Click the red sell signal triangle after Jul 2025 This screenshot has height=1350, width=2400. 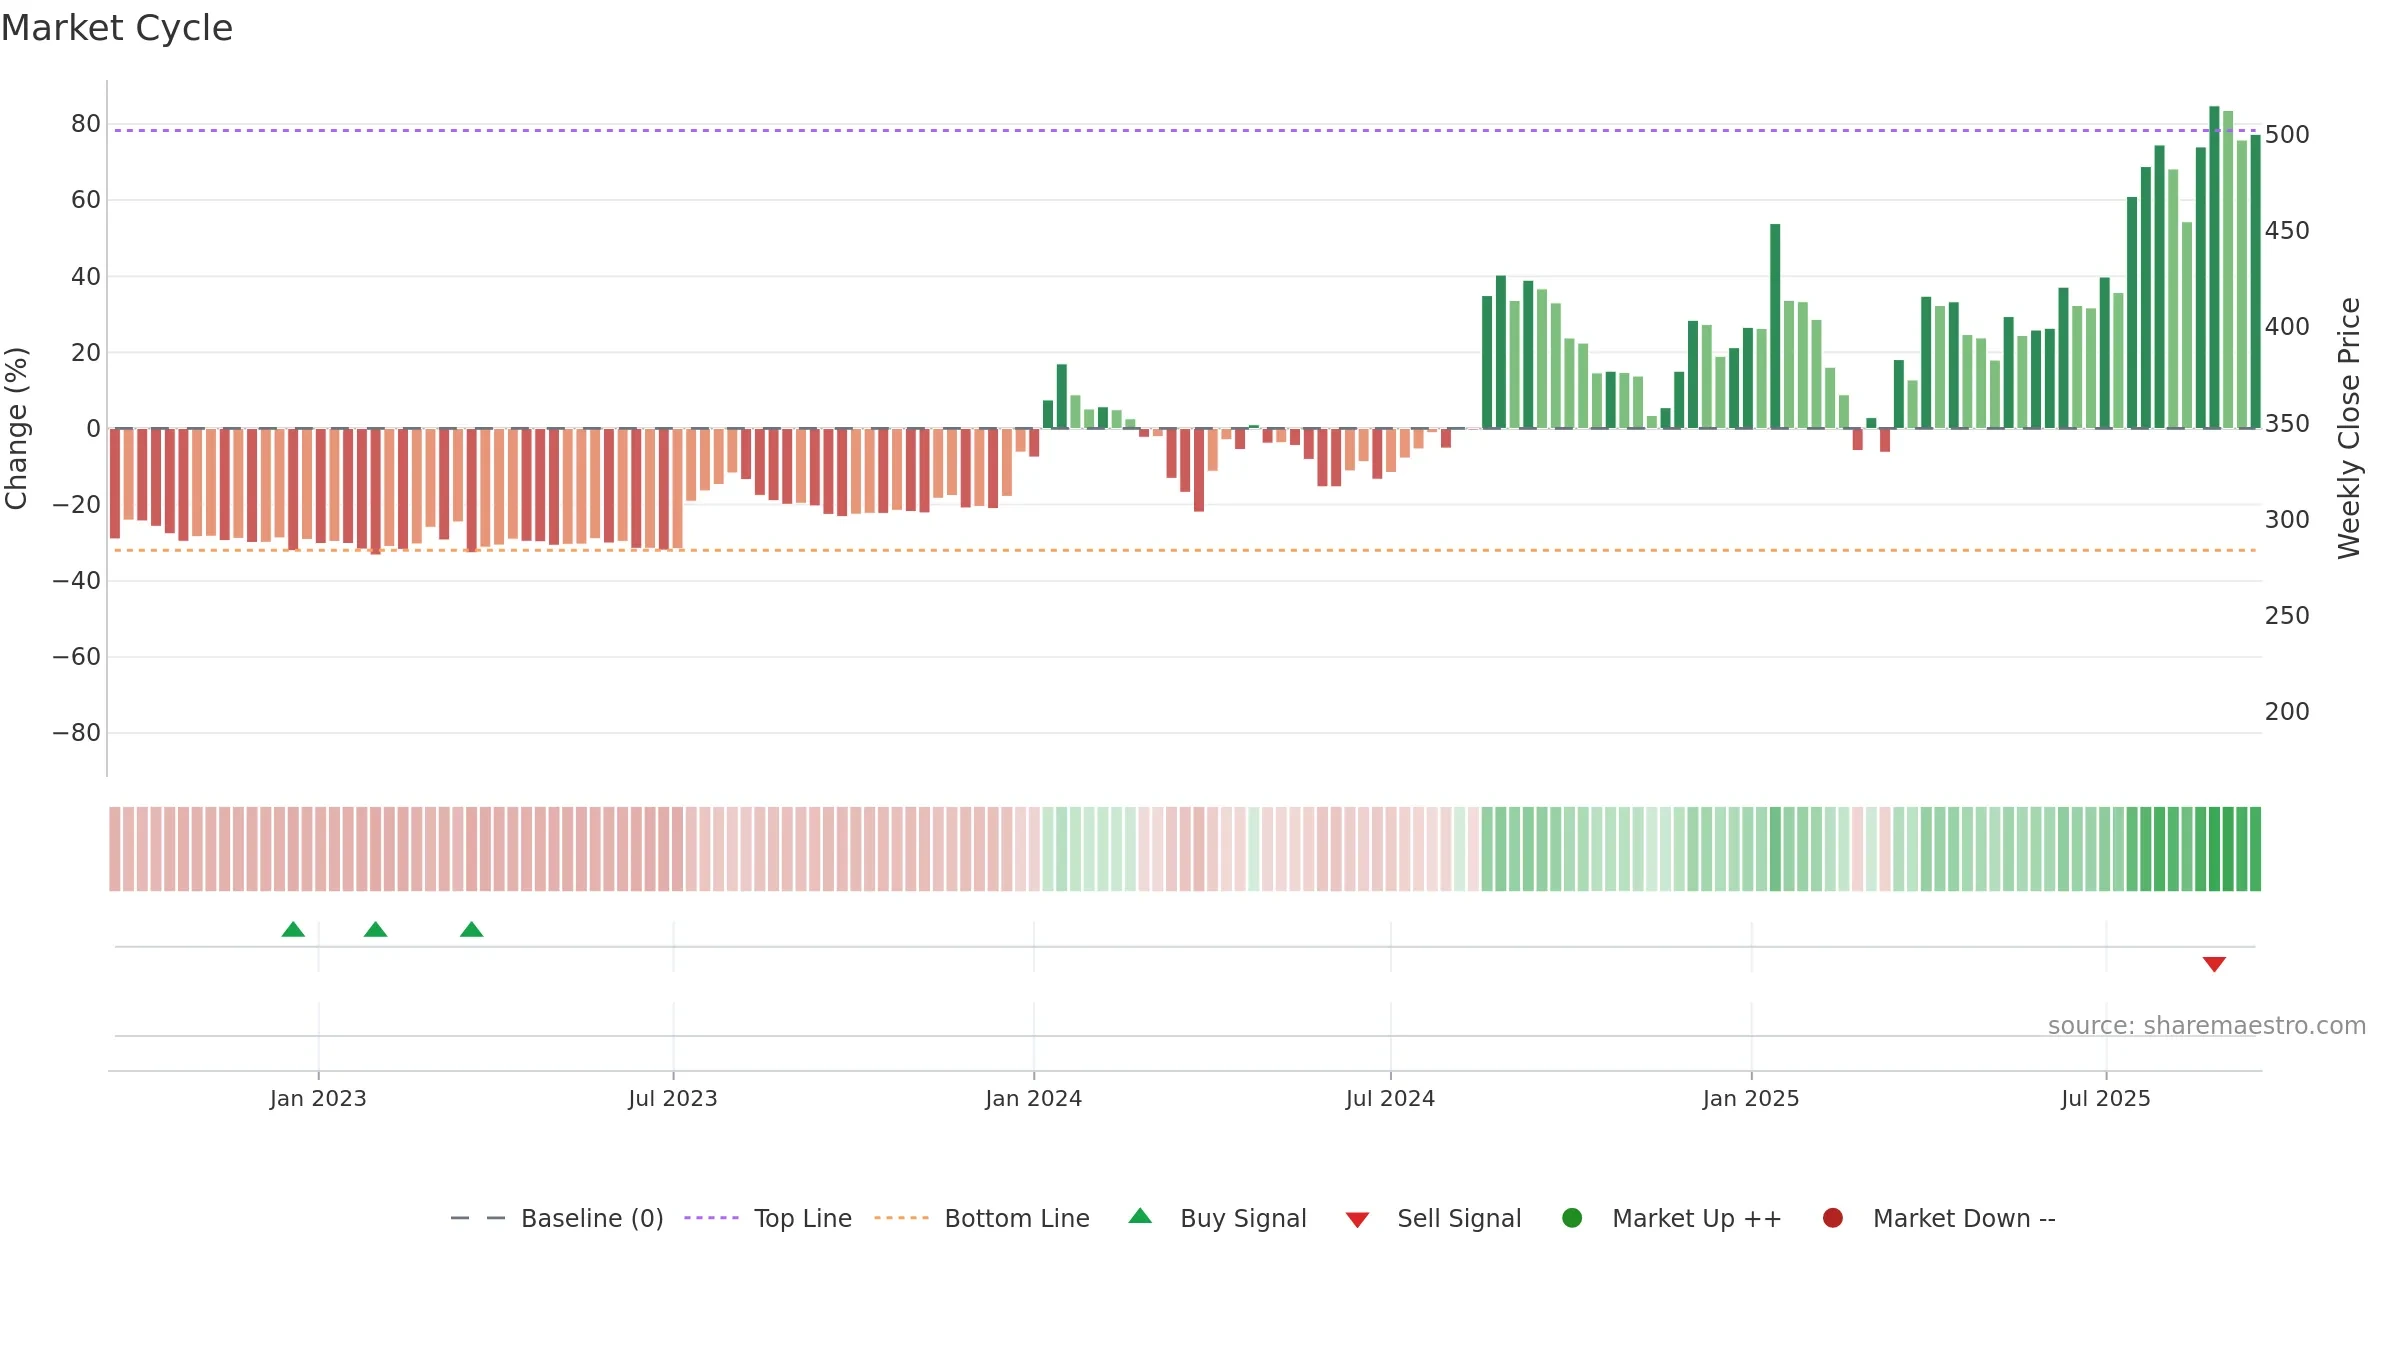tap(2214, 964)
